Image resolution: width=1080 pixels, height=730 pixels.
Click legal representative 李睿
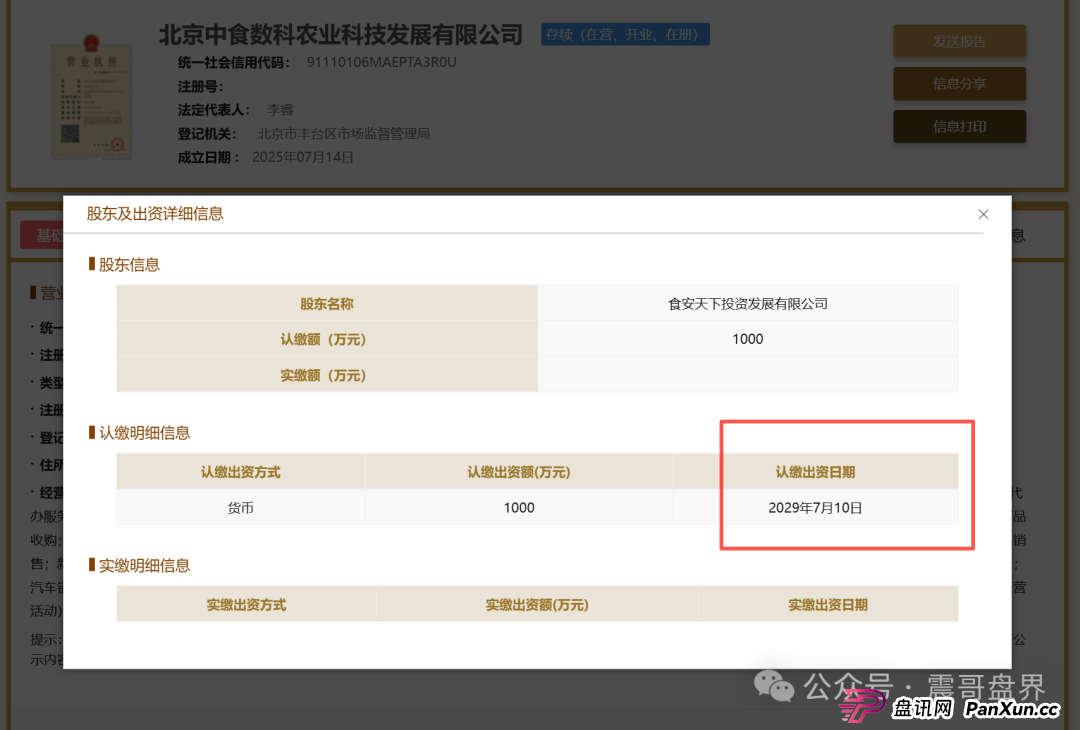(280, 109)
